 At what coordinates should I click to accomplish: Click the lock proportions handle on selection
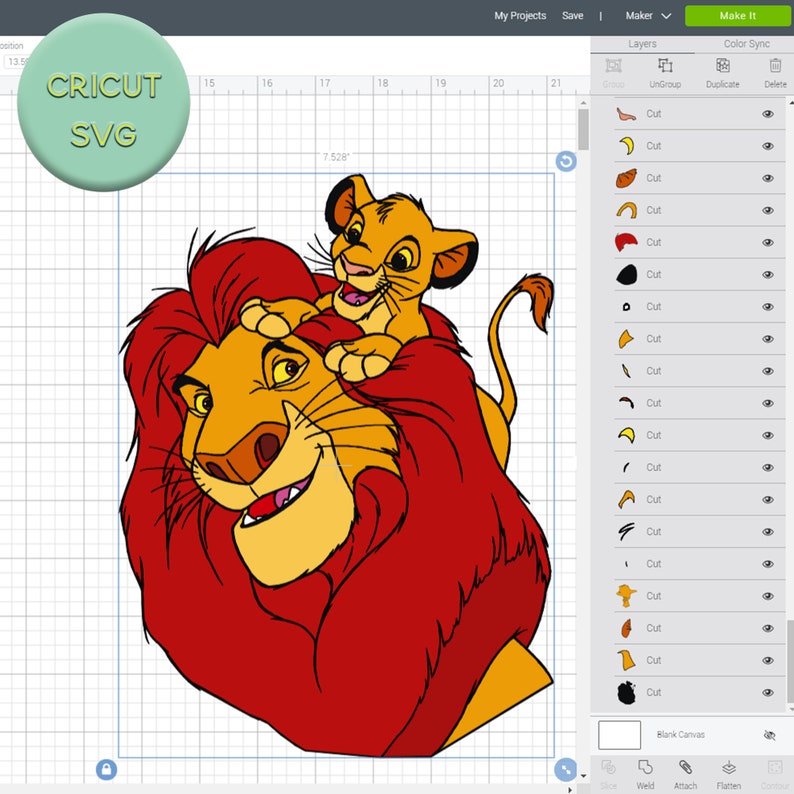[x=106, y=770]
